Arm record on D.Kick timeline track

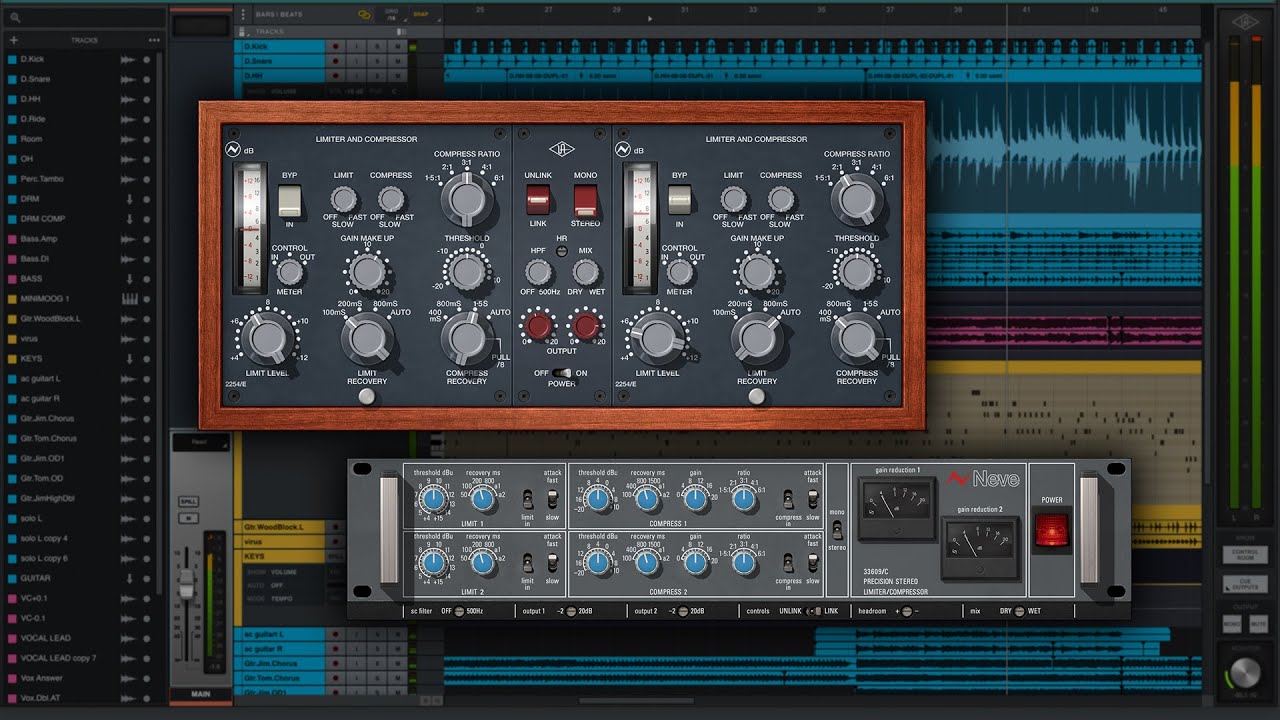pyautogui.click(x=336, y=46)
